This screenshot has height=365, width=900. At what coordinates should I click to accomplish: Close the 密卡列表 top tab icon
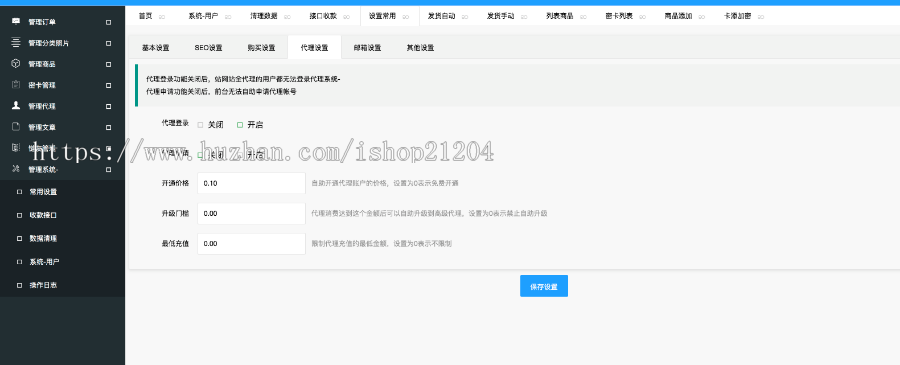643,17
